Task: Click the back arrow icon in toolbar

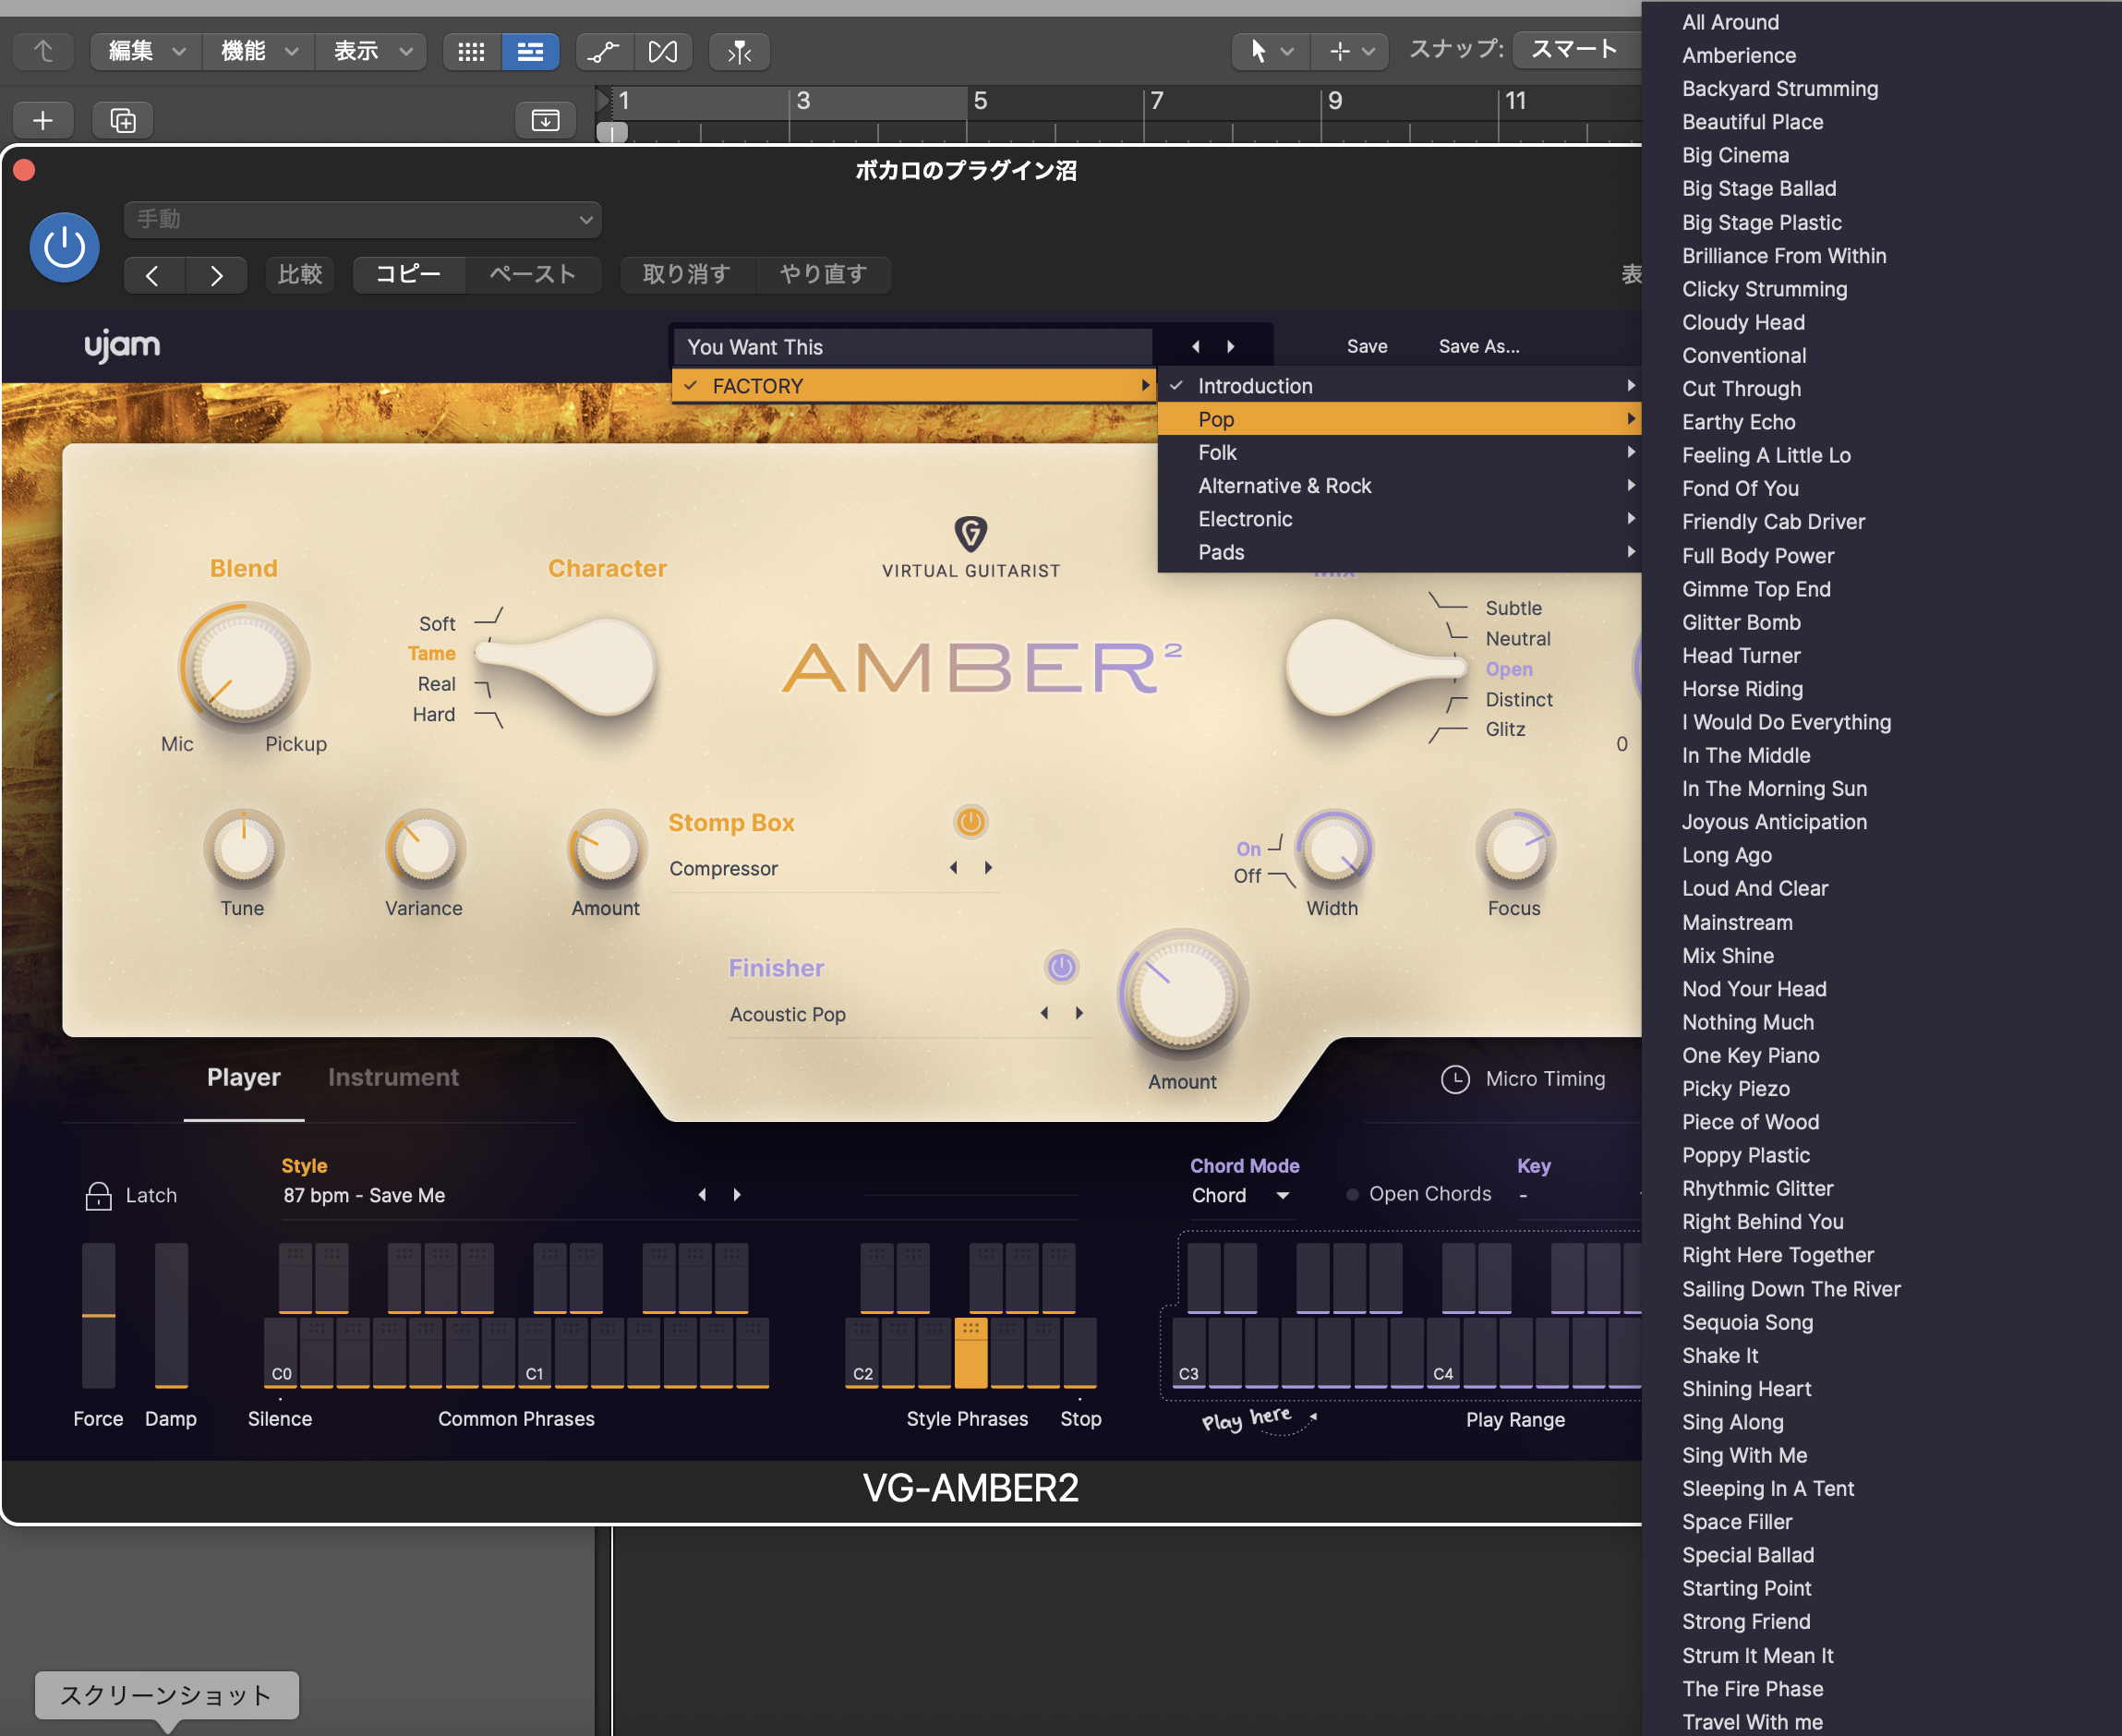Action: pos(43,51)
